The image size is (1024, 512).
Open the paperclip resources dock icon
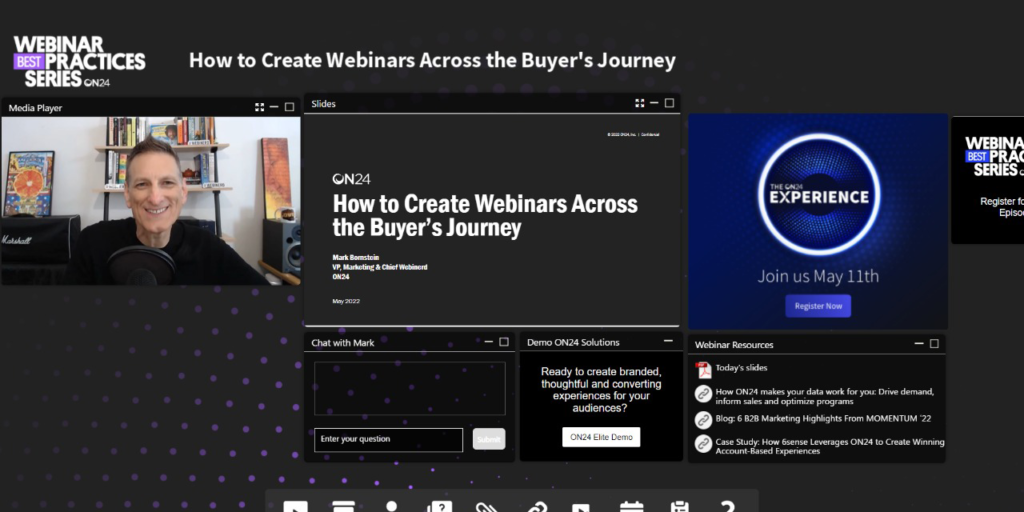tap(487, 506)
